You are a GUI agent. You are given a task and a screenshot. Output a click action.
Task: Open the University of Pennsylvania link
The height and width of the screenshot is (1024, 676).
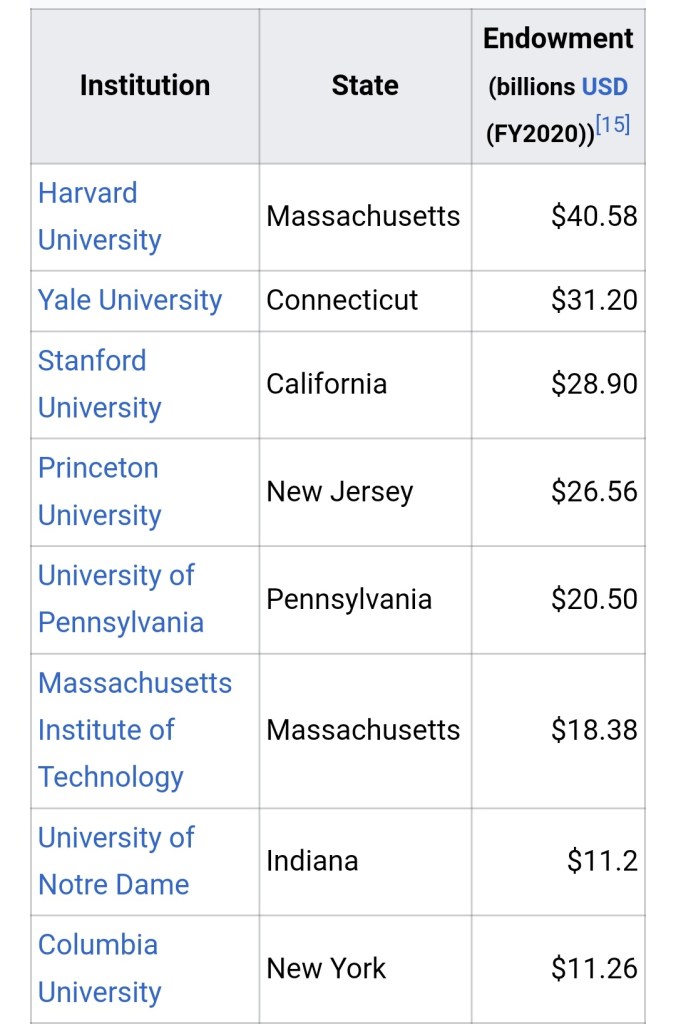tap(120, 598)
